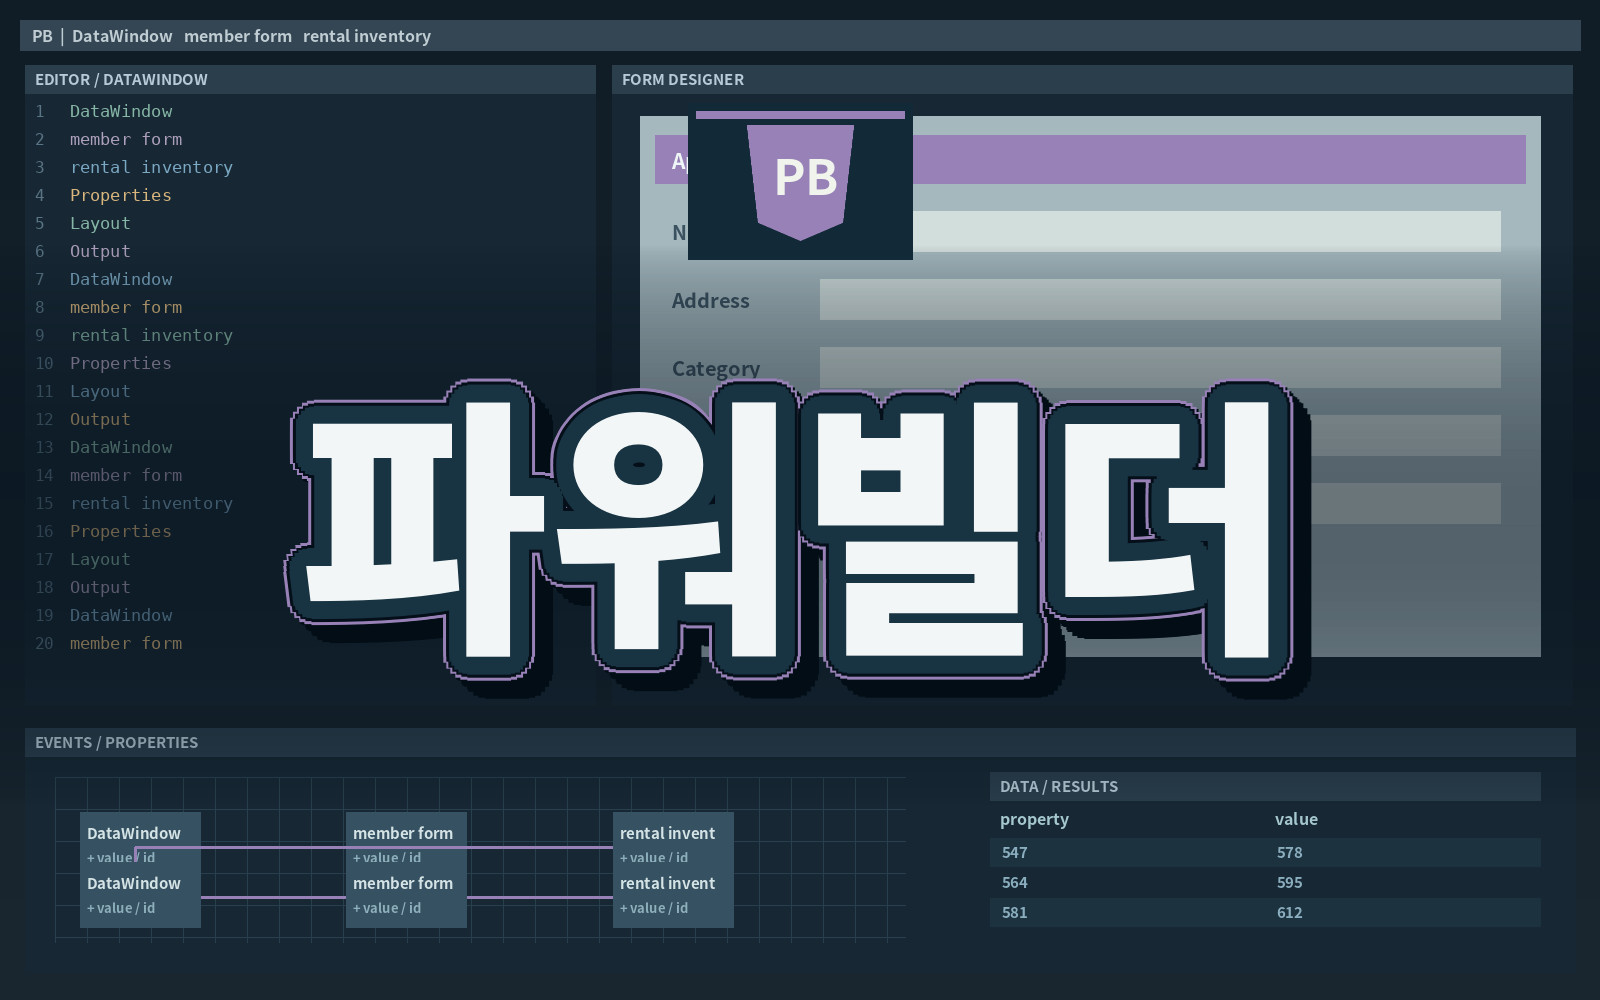This screenshot has height=1000, width=1600.
Task: Select the FORM DESIGNER panel header
Action: click(1092, 79)
